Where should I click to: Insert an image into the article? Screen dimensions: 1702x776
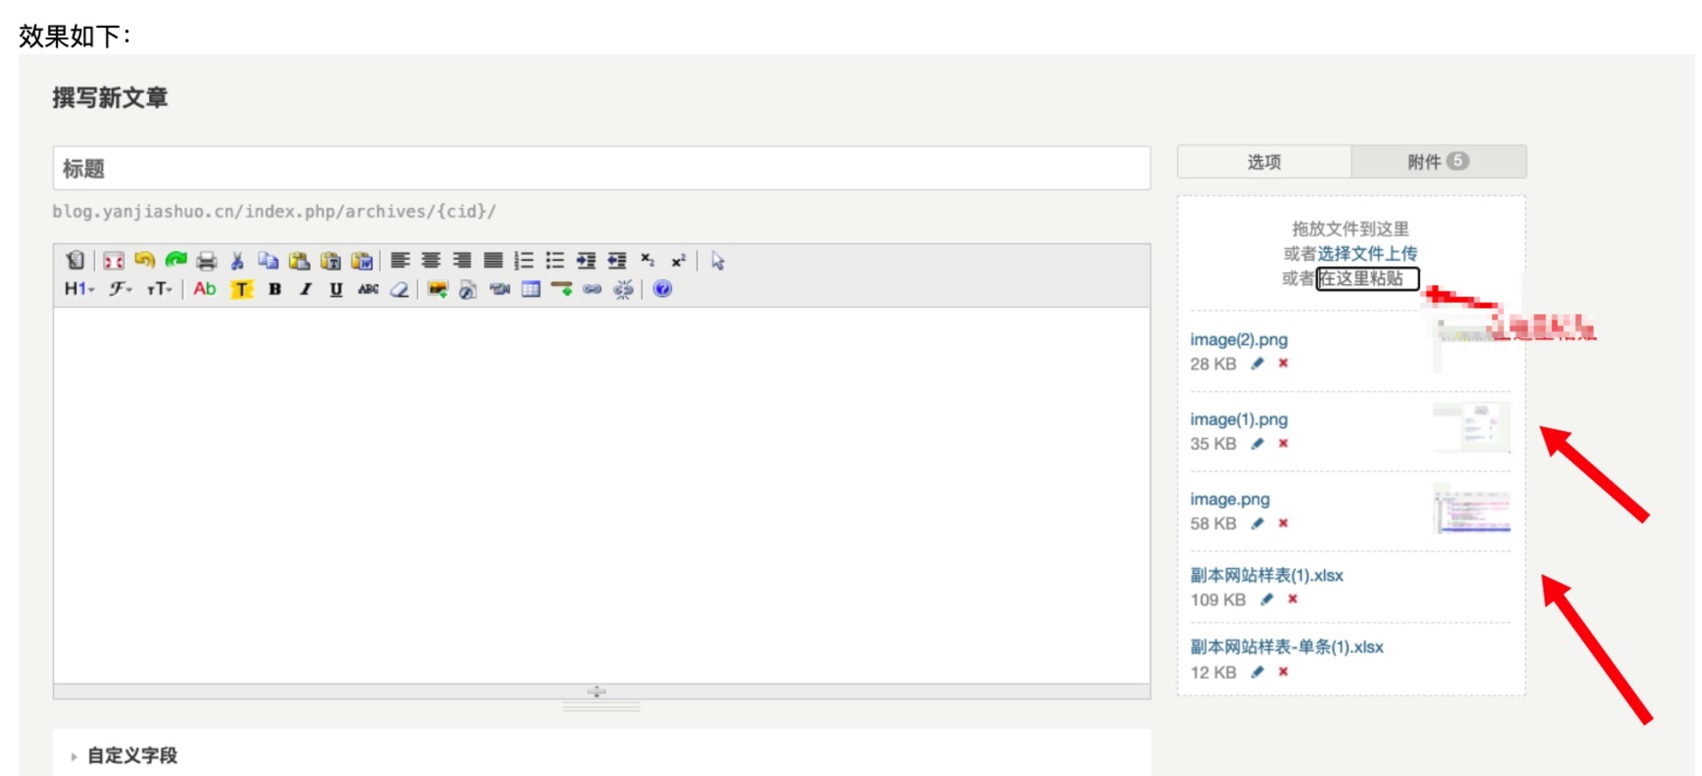click(x=437, y=289)
